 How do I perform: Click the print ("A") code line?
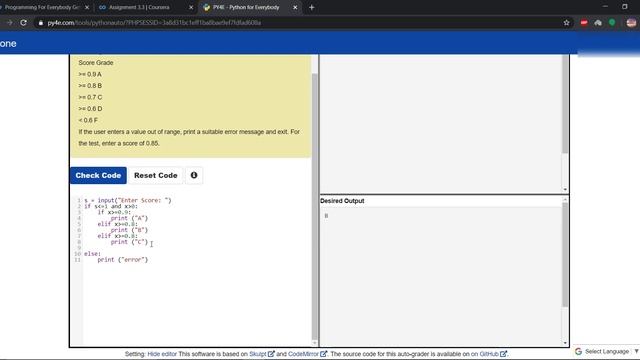129,218
